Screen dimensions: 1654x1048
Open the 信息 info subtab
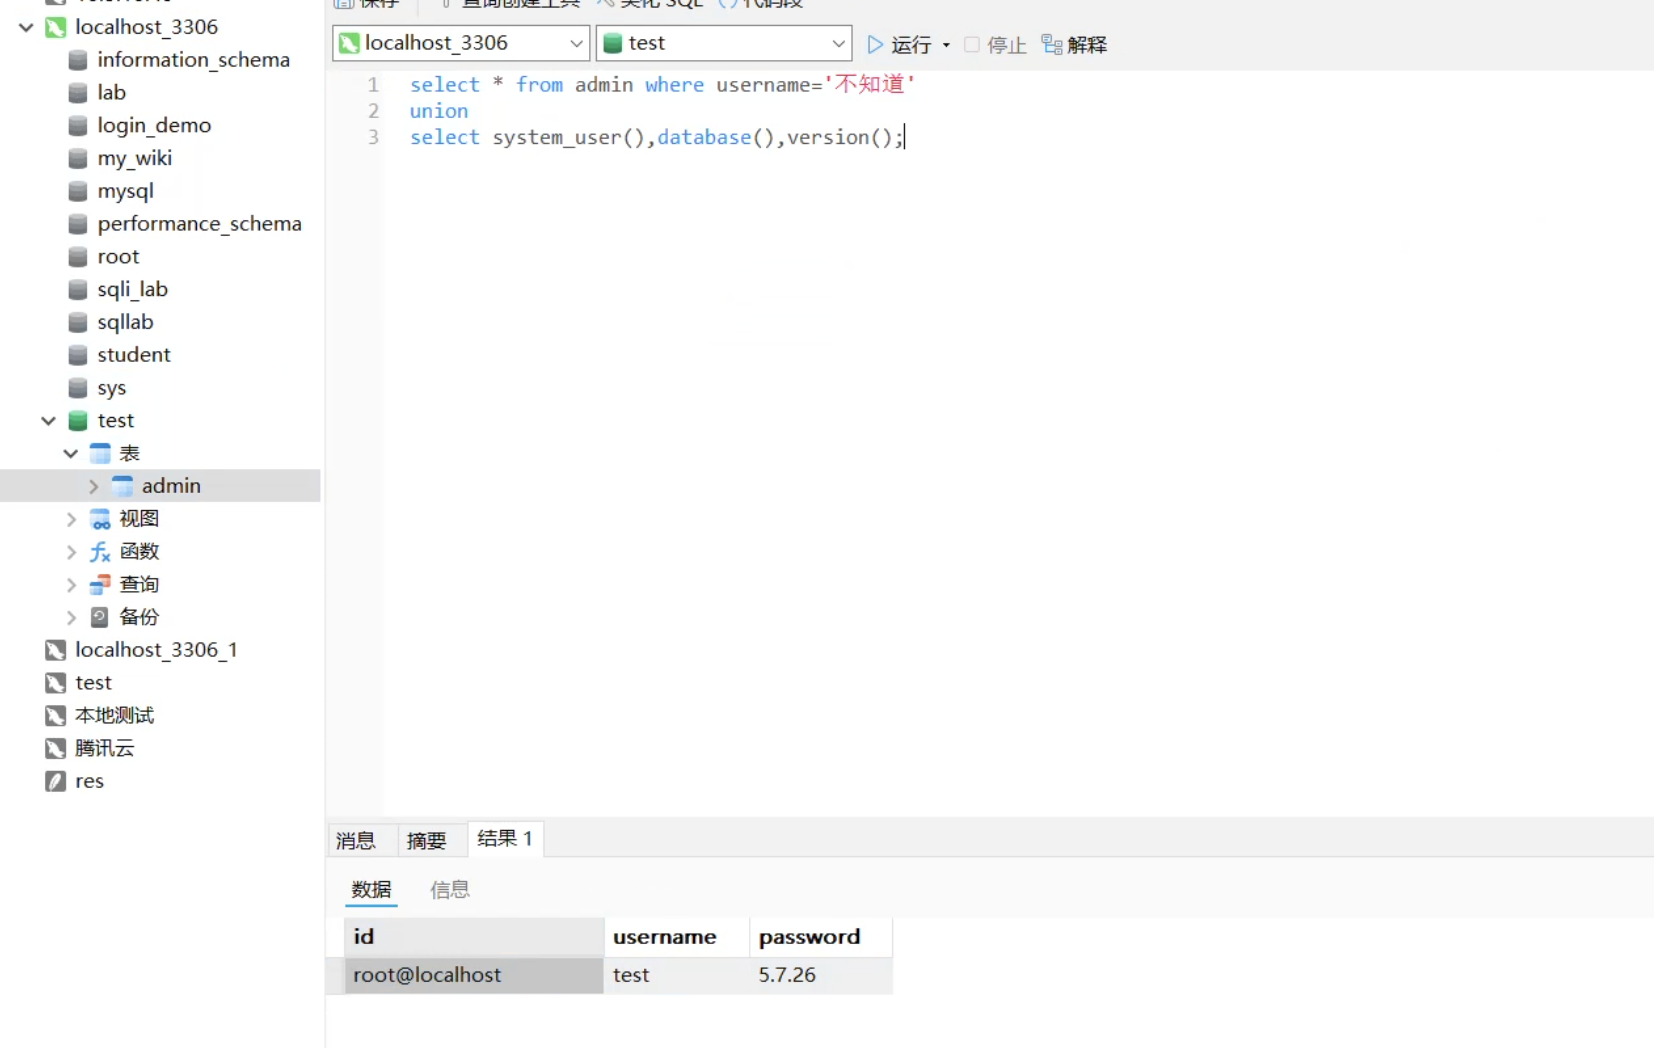pyautogui.click(x=449, y=889)
